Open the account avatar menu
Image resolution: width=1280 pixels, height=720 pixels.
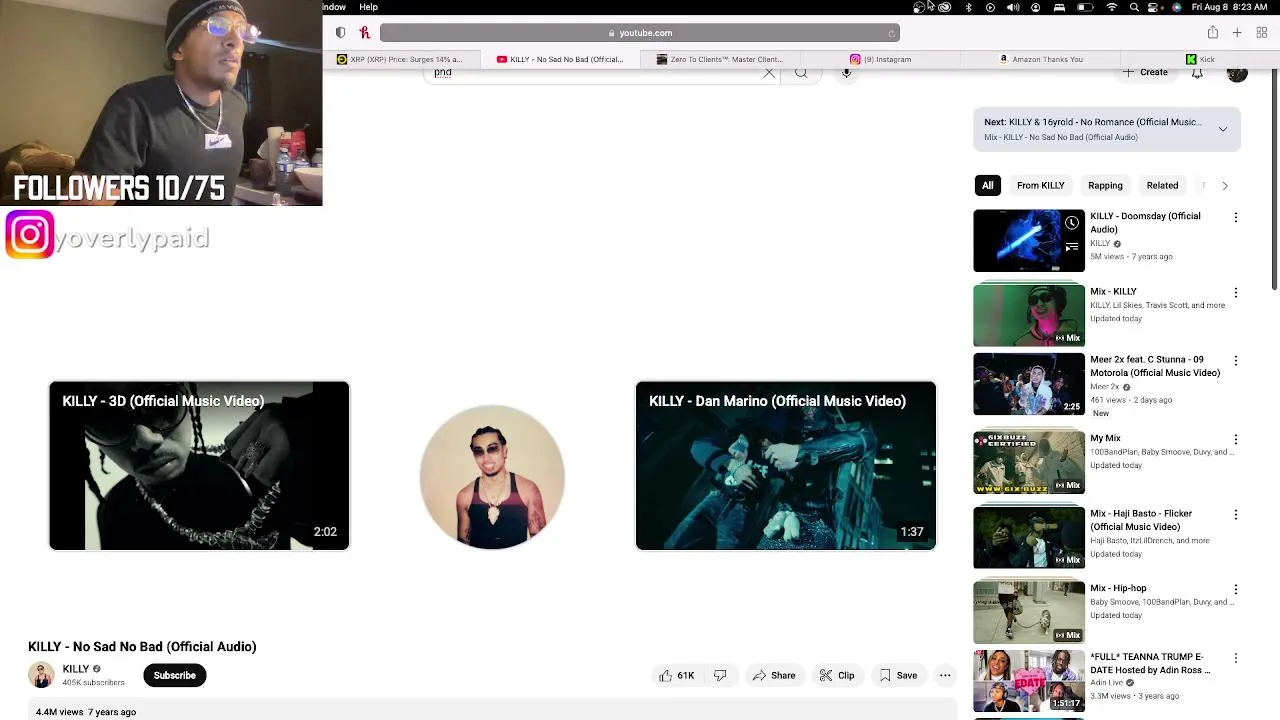(x=1237, y=73)
